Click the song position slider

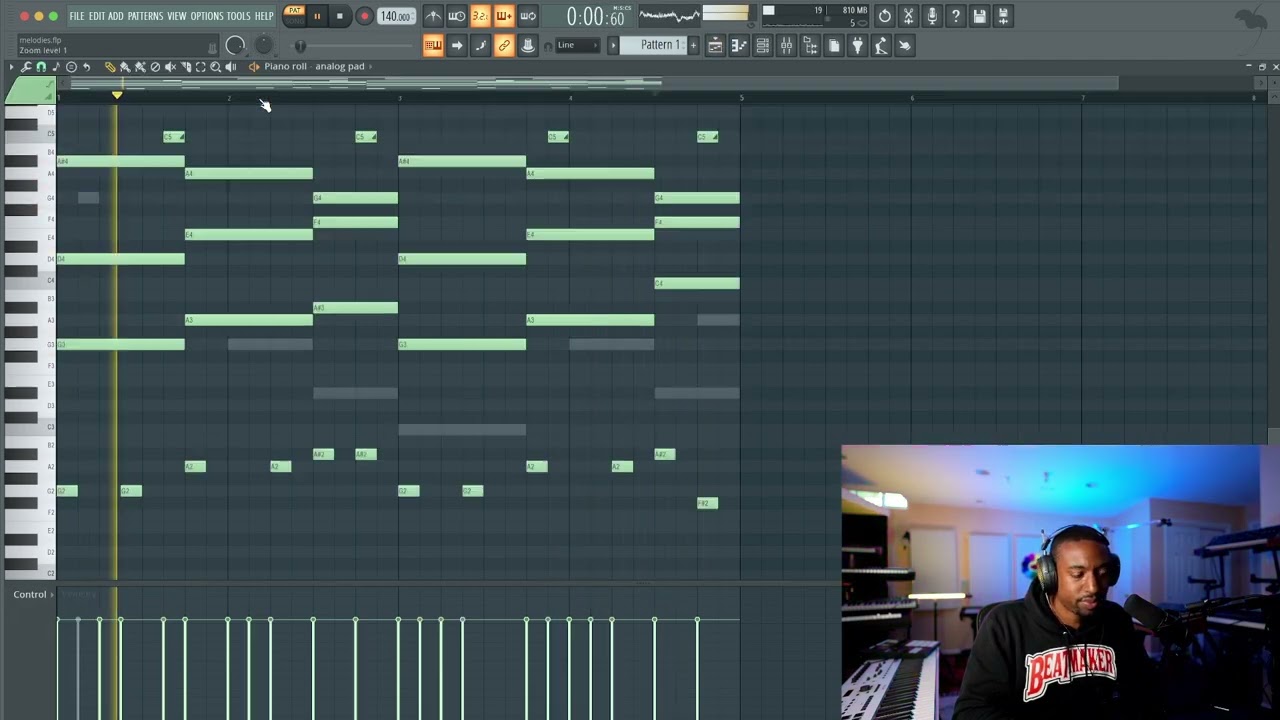(x=354, y=46)
